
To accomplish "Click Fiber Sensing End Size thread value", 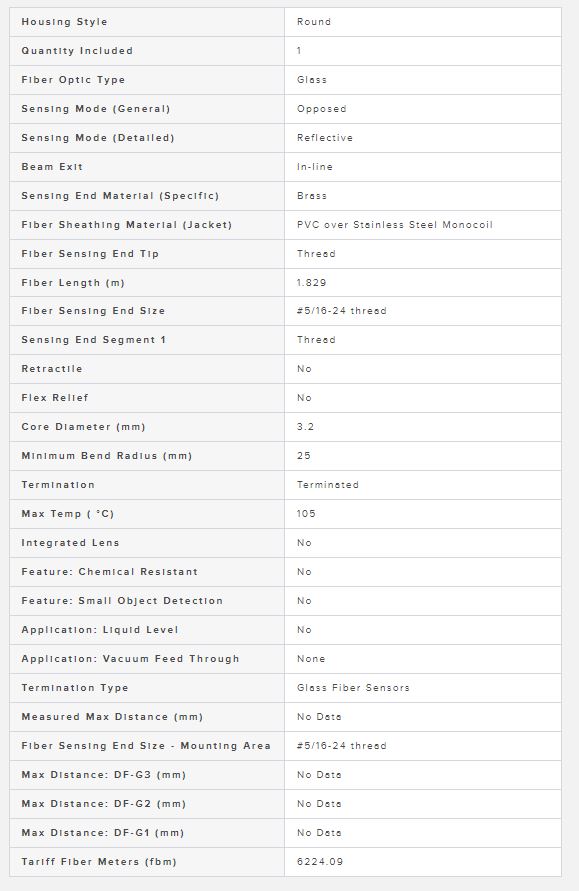I will coord(341,311).
